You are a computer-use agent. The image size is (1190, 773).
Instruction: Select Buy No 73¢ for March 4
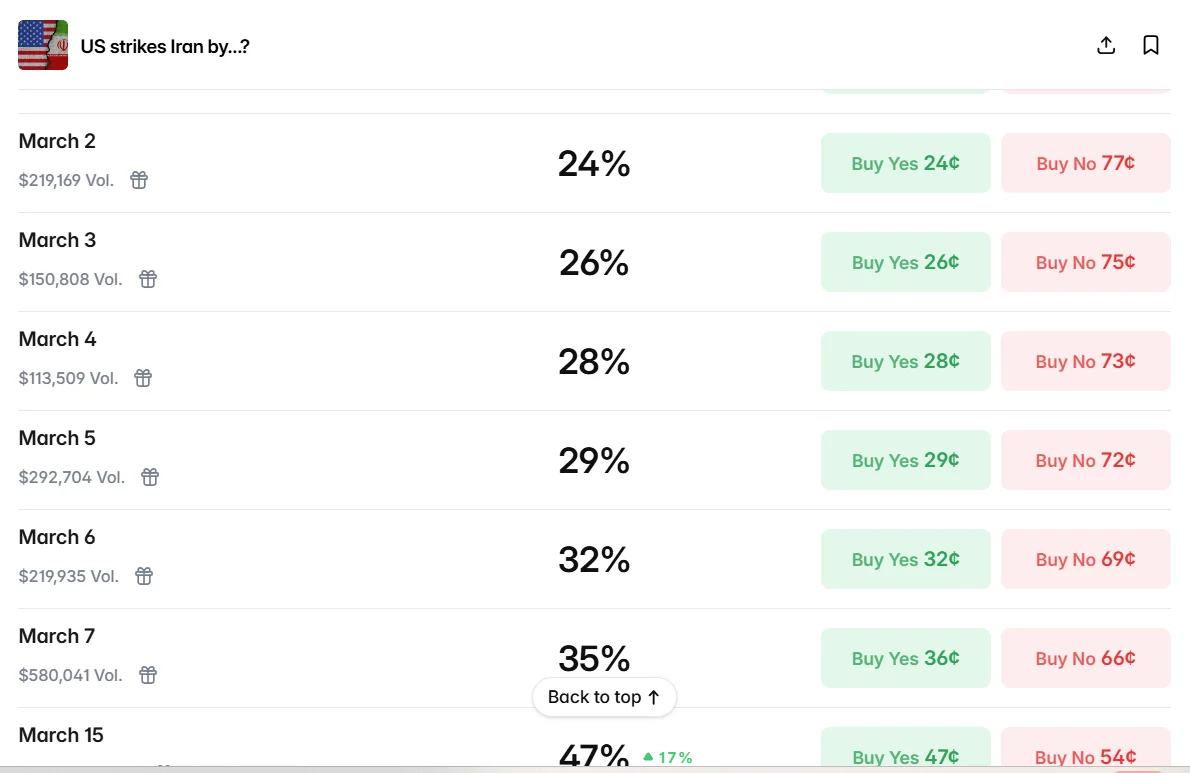[x=1085, y=361]
